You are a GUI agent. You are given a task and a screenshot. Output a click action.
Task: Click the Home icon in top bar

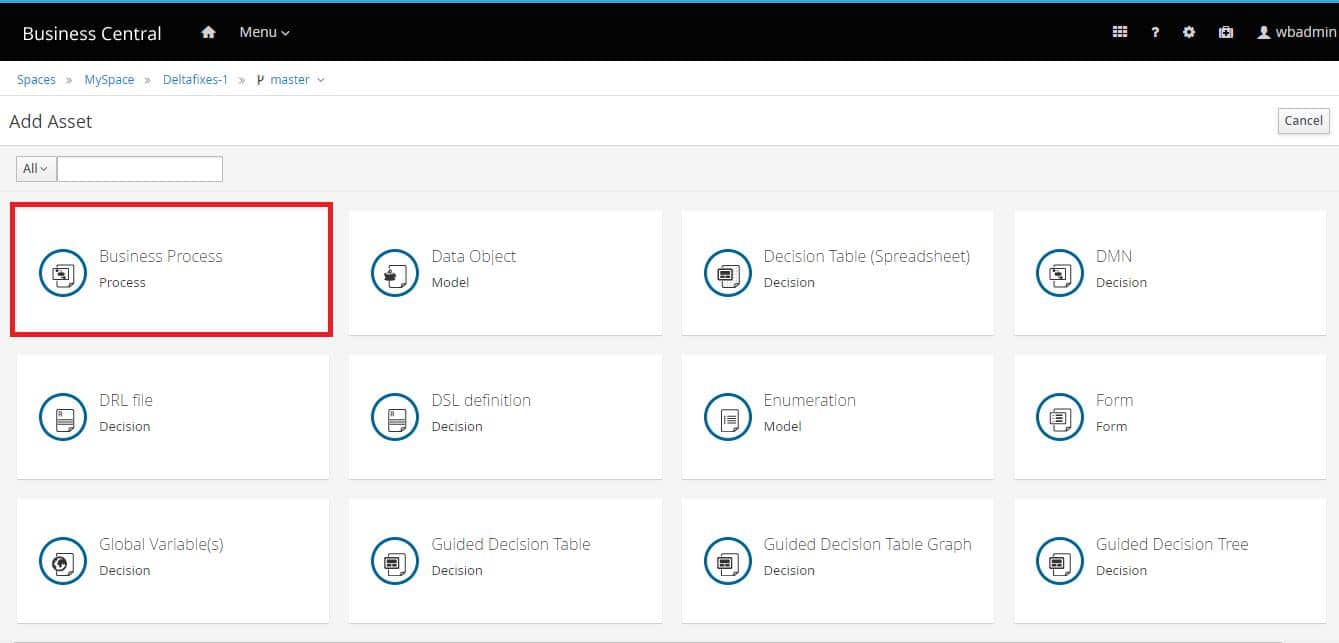pyautogui.click(x=208, y=32)
